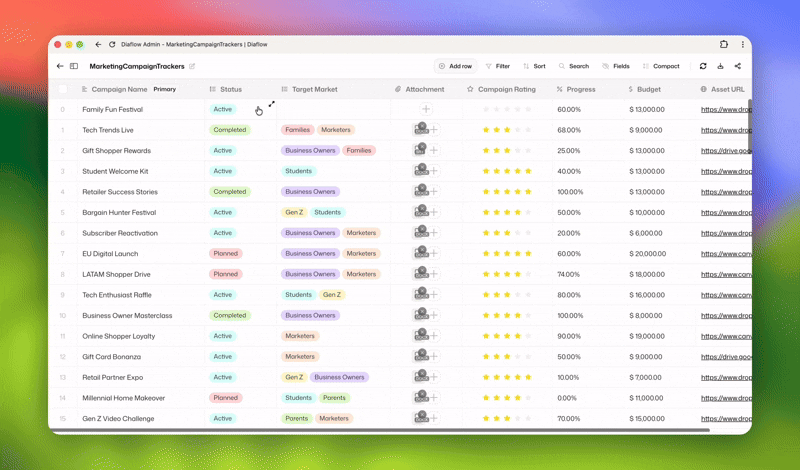The image size is (800, 470).
Task: Click the Add row button
Action: [455, 66]
